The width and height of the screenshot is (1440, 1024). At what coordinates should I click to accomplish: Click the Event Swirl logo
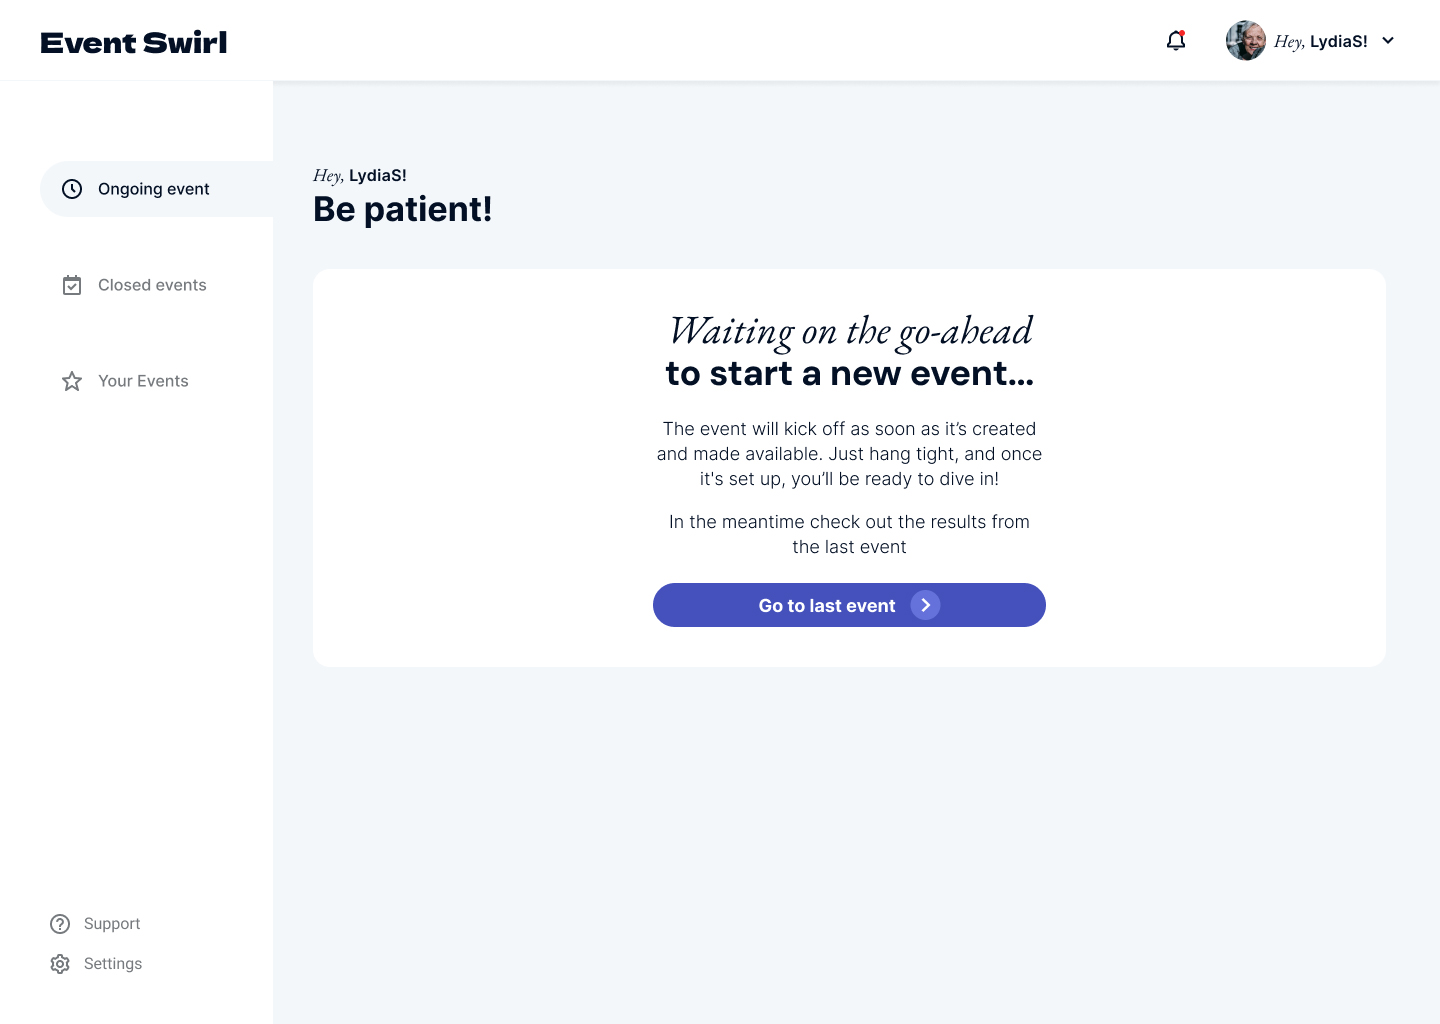[134, 42]
